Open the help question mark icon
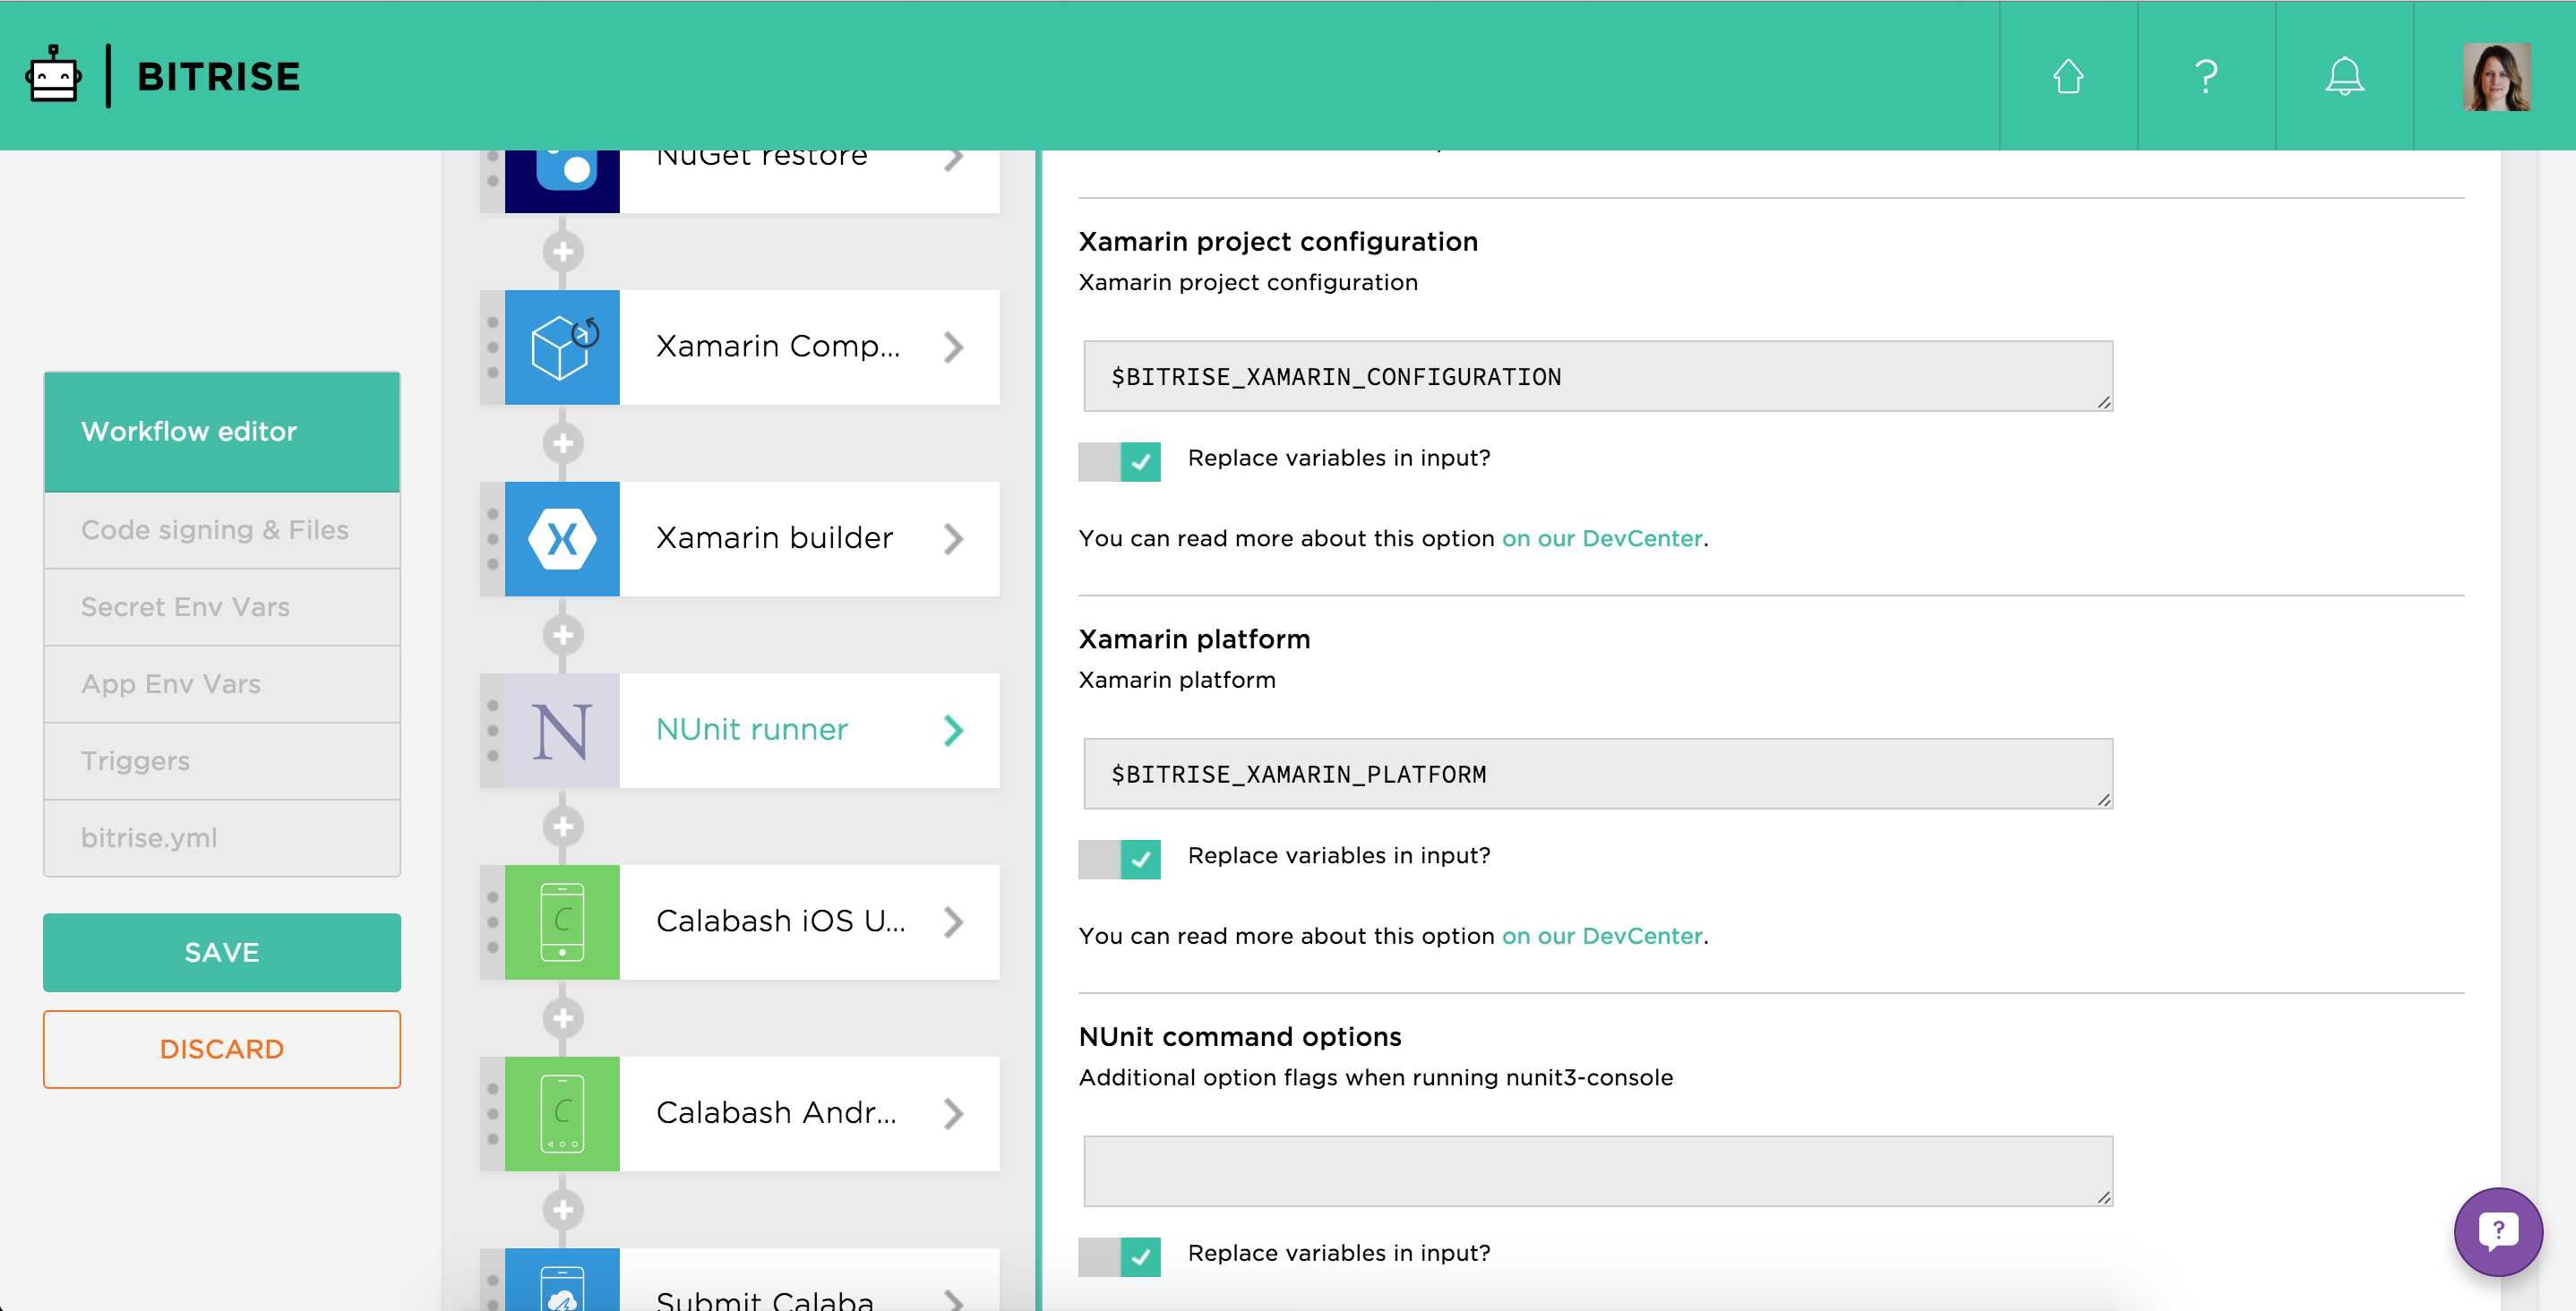The image size is (2576, 1311). 2206,76
